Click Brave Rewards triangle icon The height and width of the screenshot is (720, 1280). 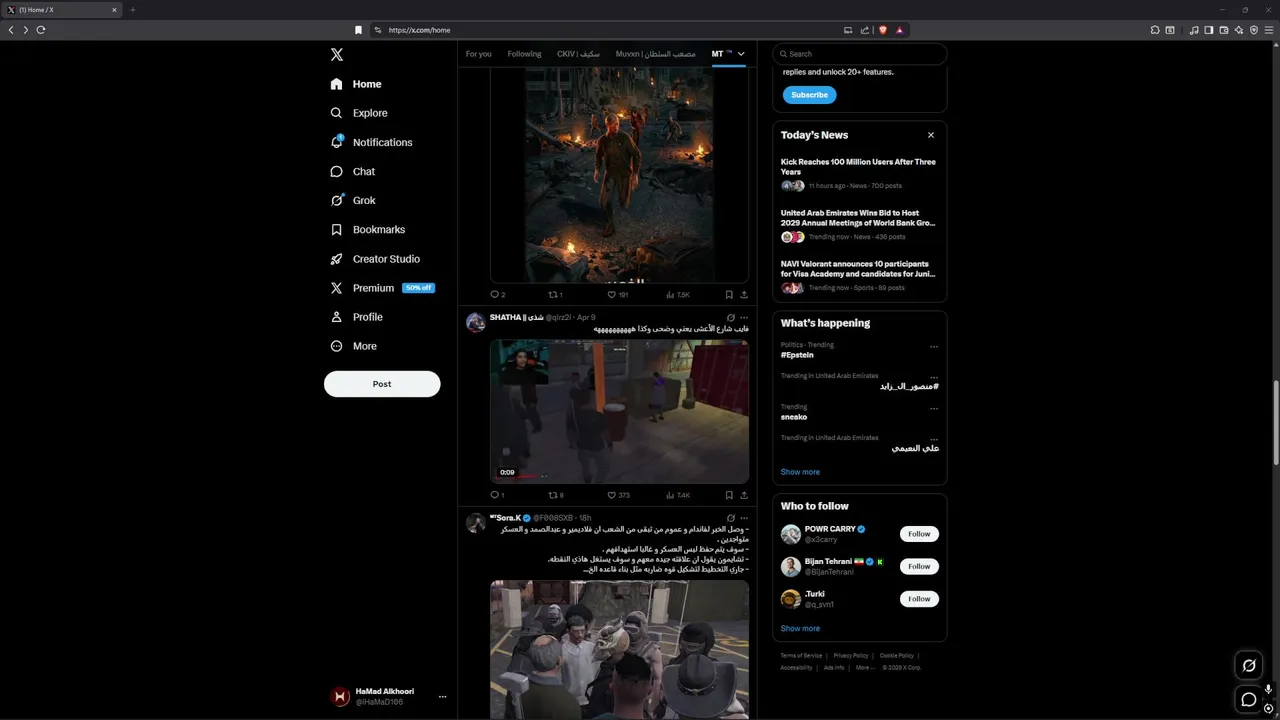900,30
